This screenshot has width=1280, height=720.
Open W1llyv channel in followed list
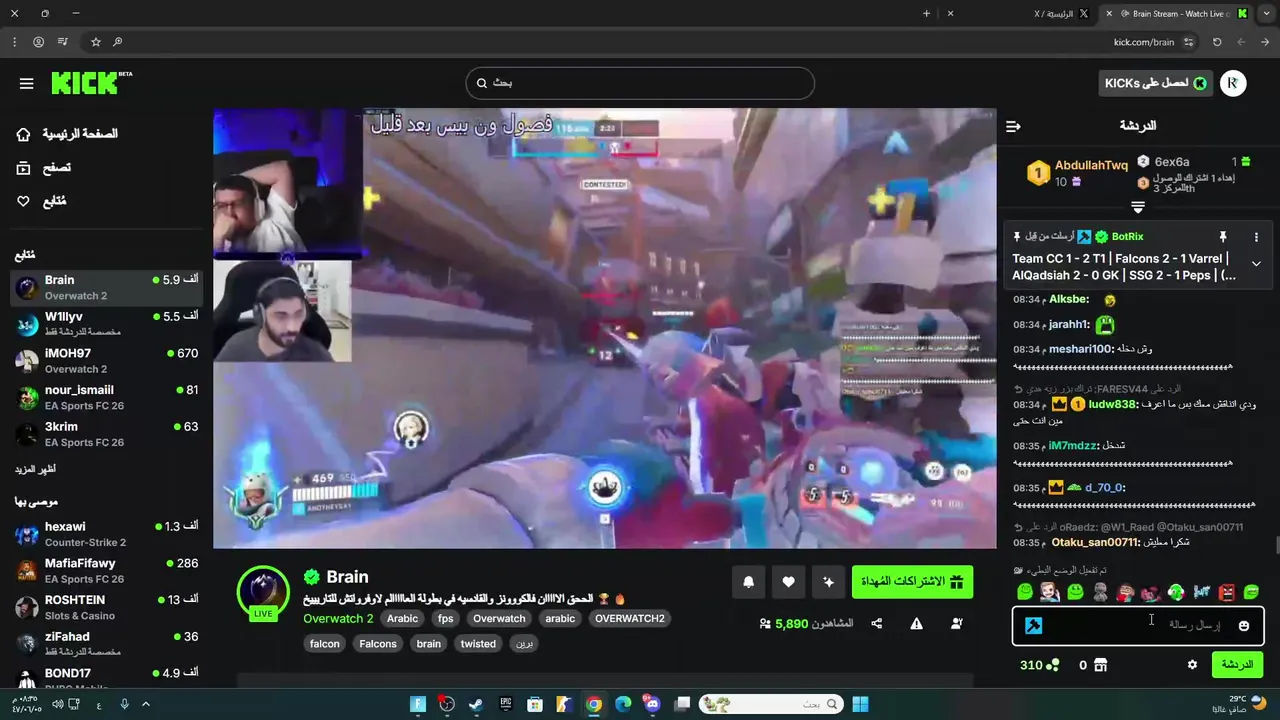107,324
